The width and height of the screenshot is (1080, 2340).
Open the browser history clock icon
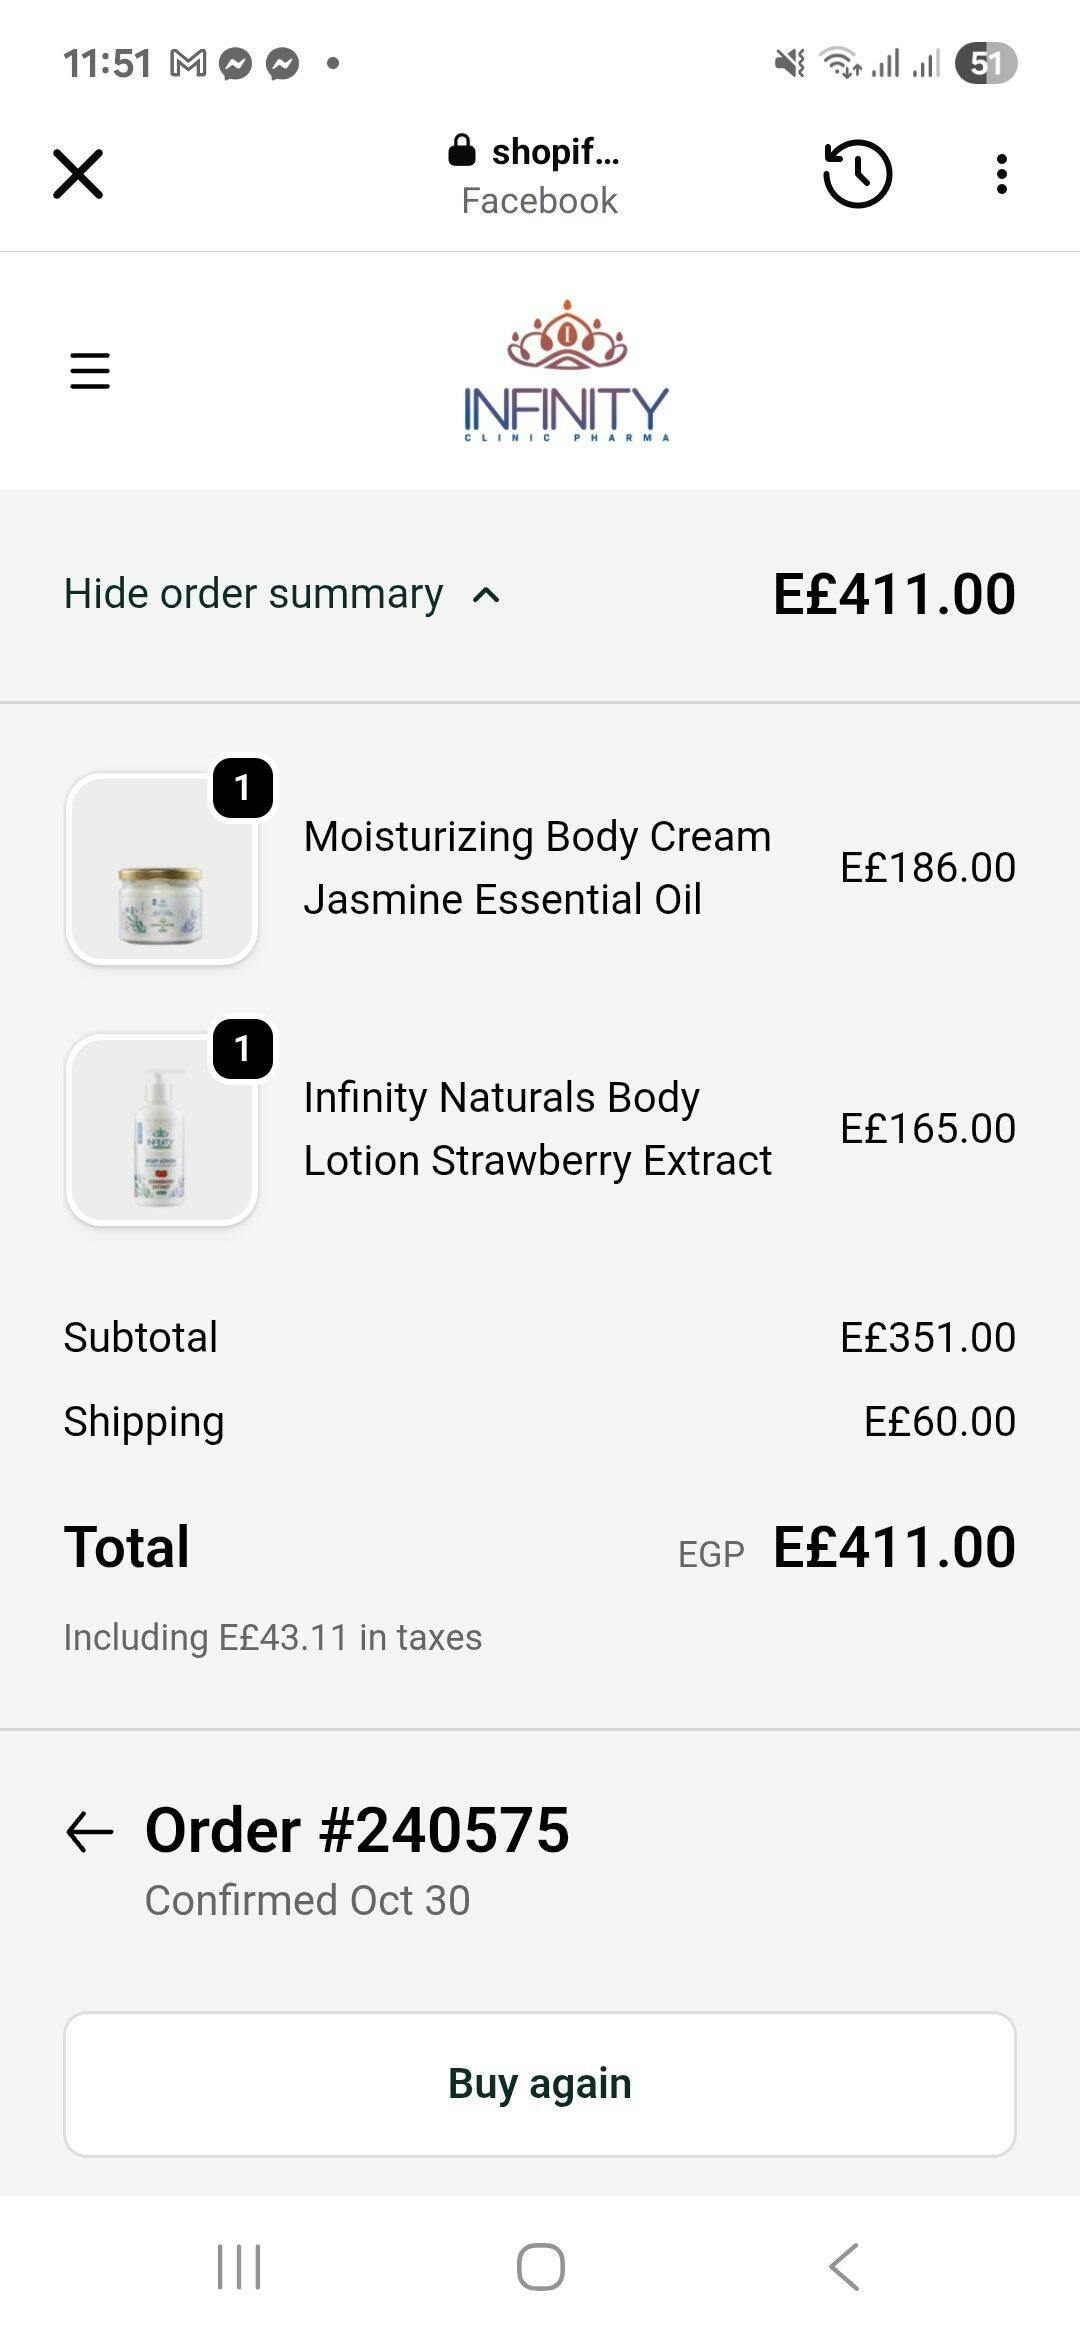[857, 175]
